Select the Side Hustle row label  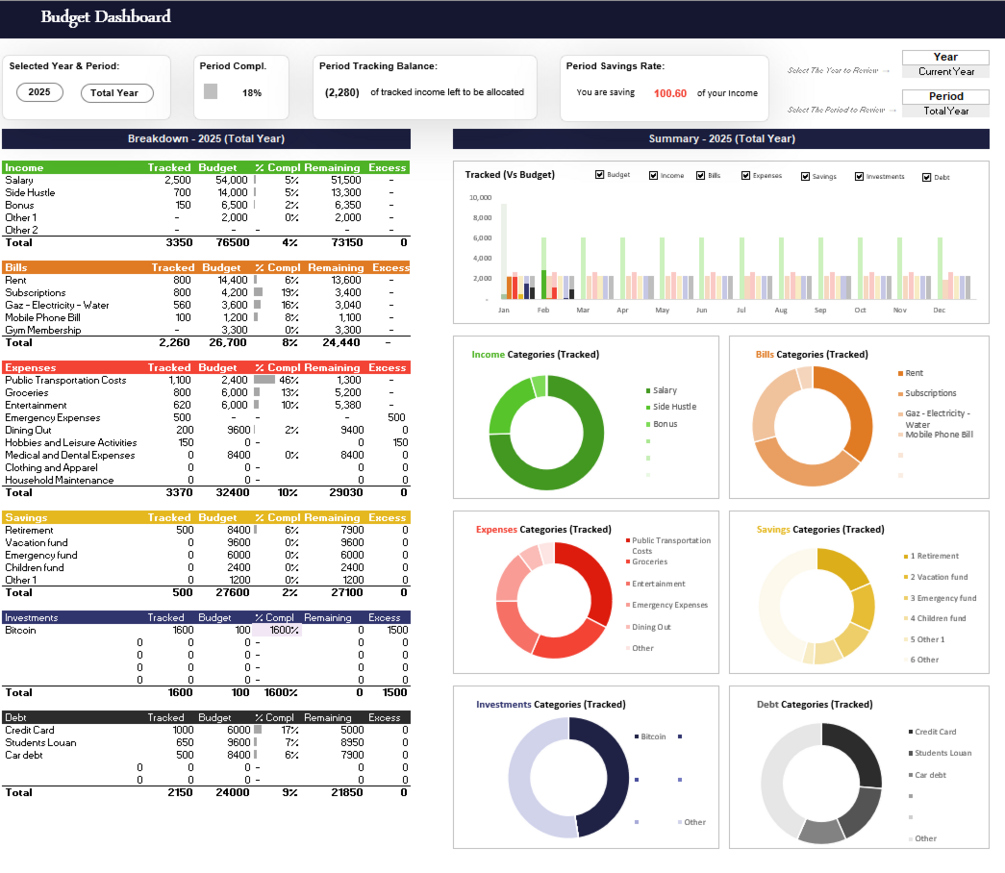coord(30,192)
